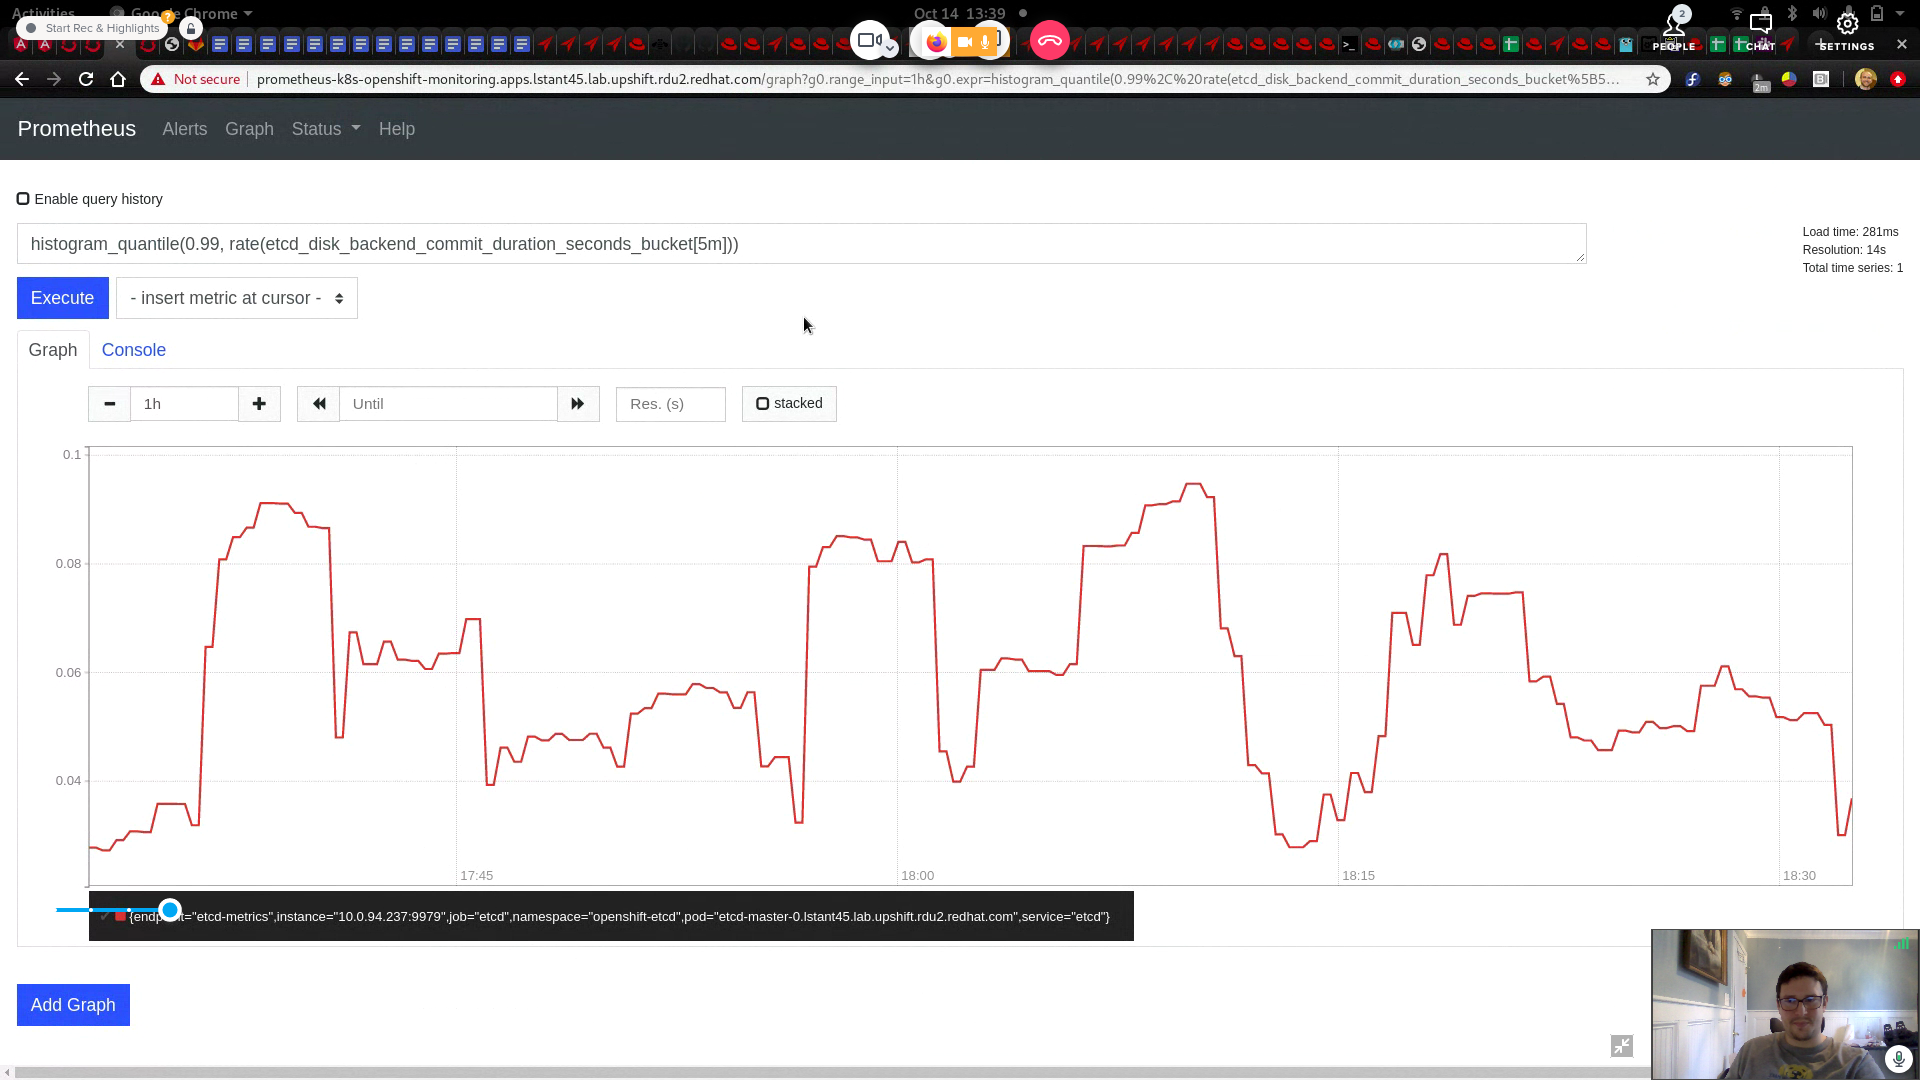The height and width of the screenshot is (1080, 1920).
Task: Switch to the Console tab
Action: pos(133,350)
